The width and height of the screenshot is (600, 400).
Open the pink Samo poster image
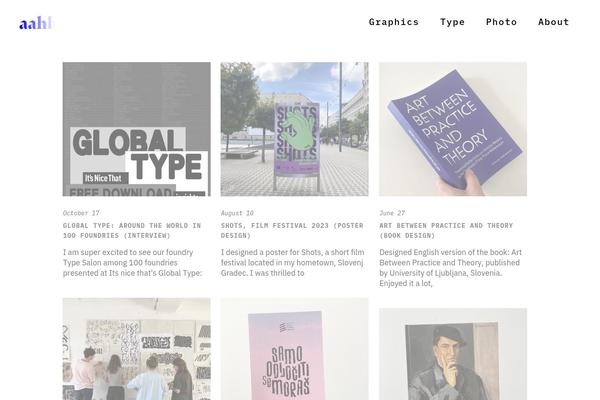tap(294, 349)
